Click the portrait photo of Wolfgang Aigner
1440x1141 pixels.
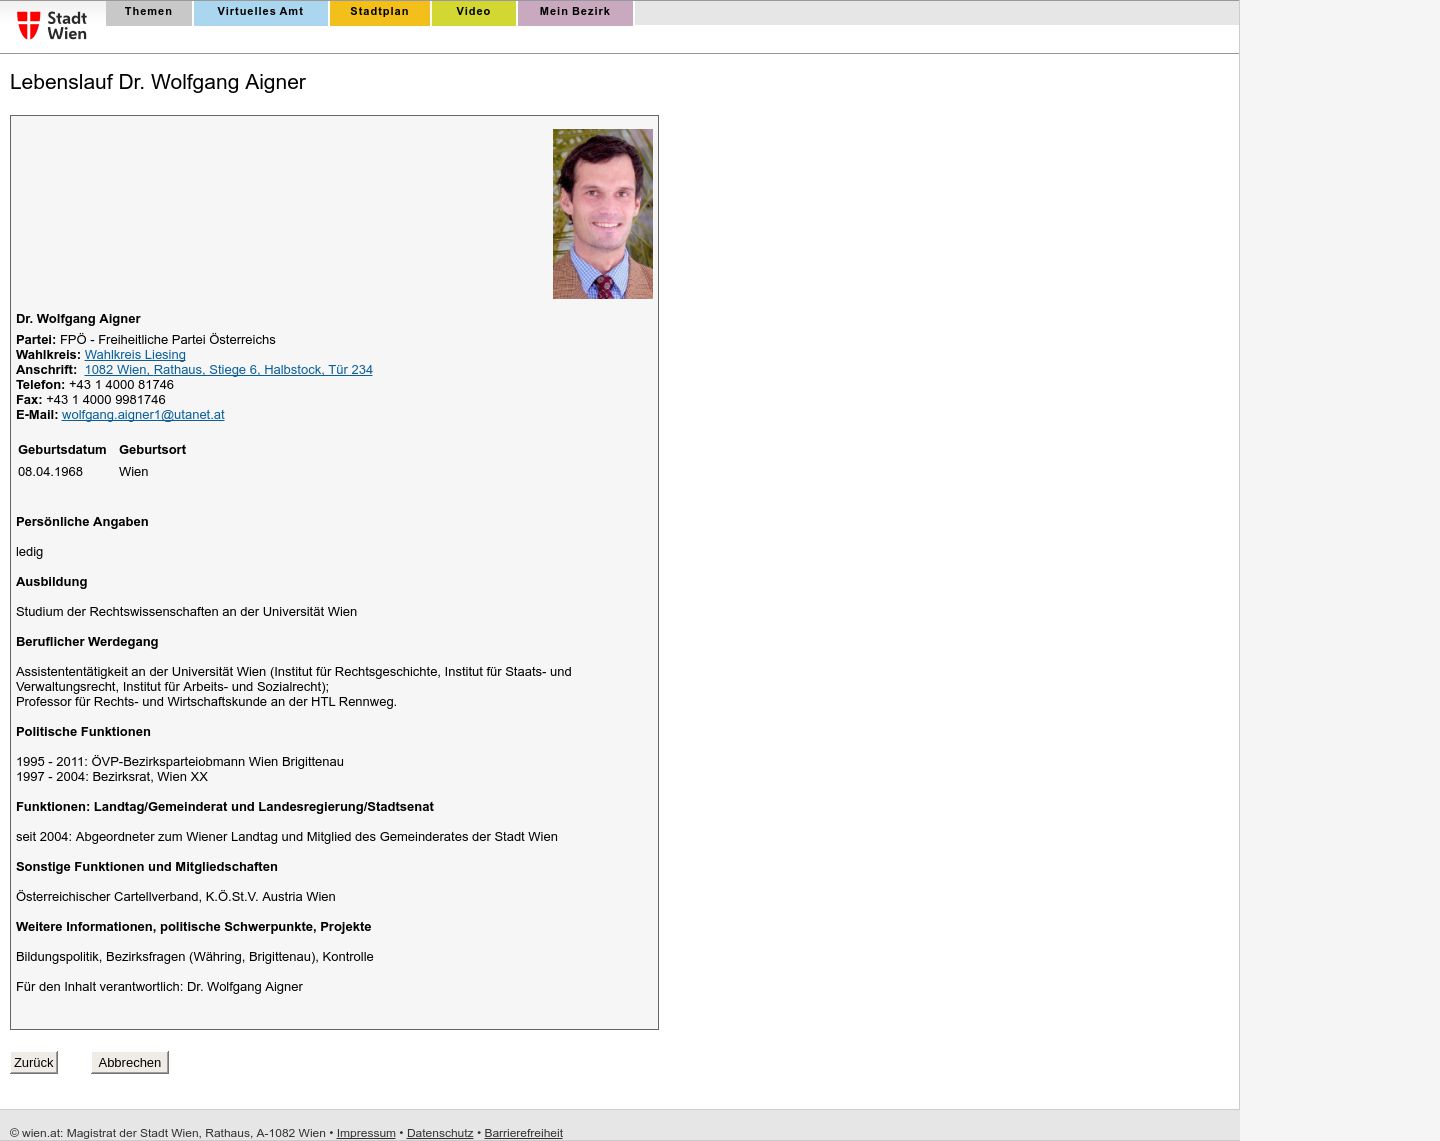[x=603, y=214]
